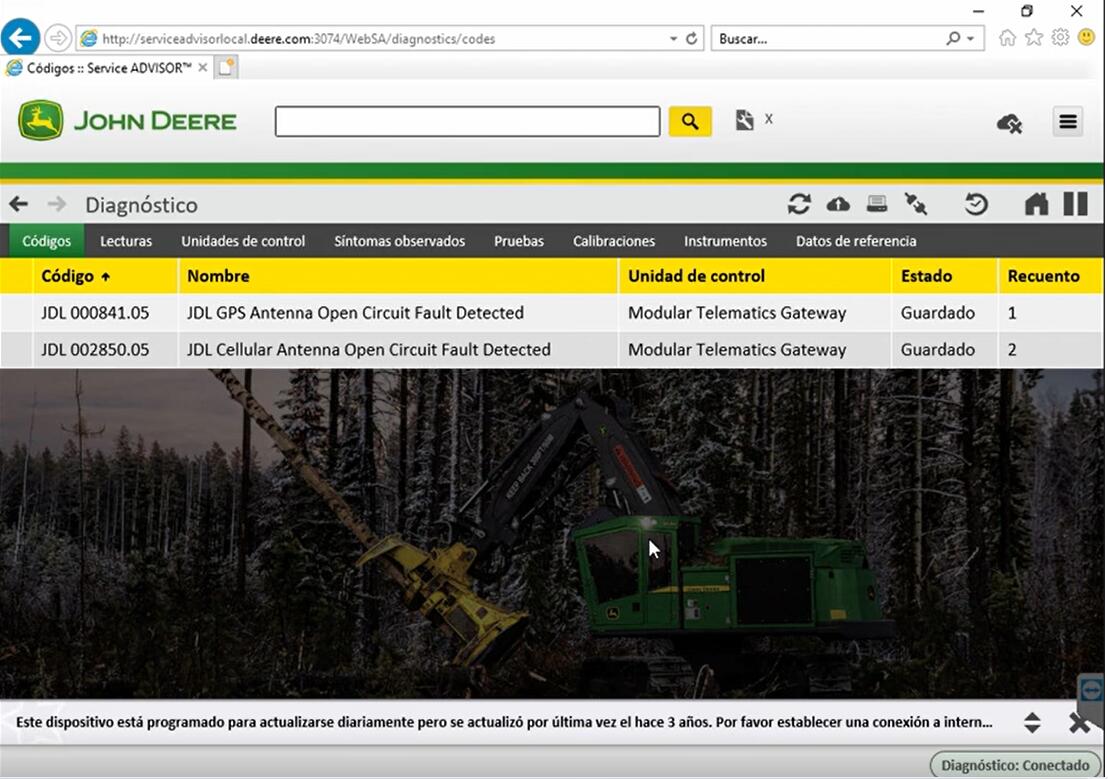1108x779 pixels.
Task: Click the John Deere search input field
Action: [467, 122]
